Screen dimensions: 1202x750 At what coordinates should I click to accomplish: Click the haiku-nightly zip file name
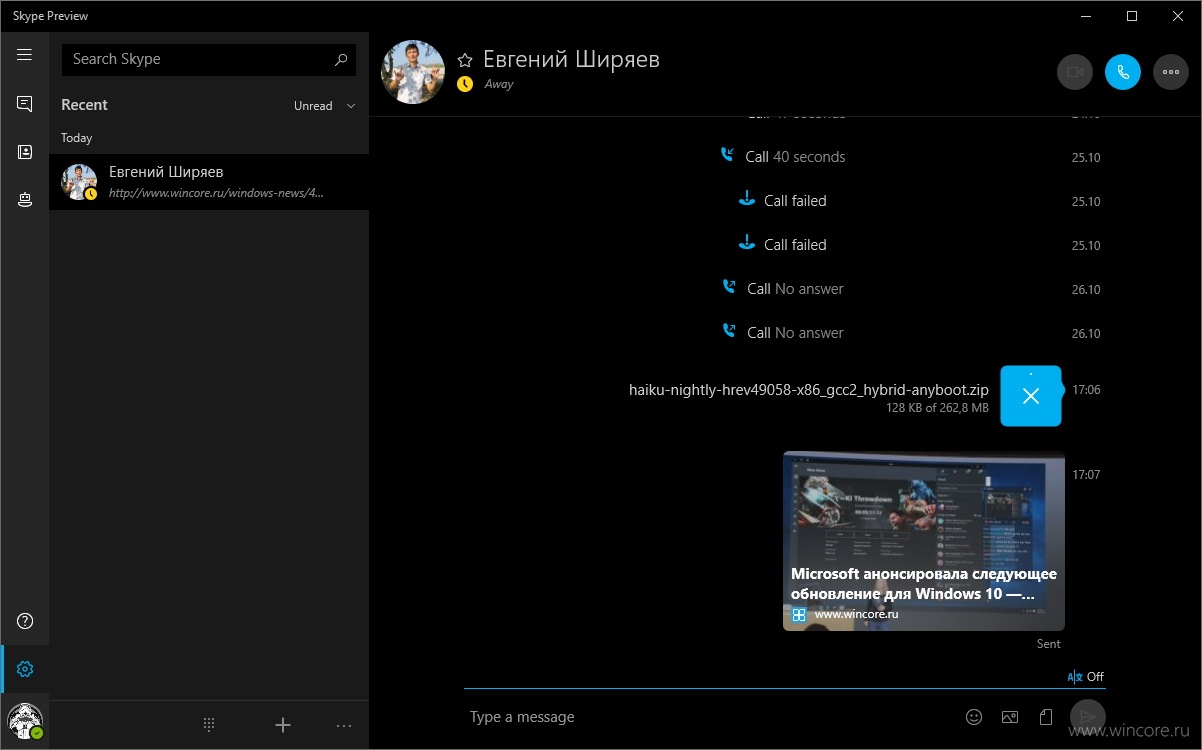809,390
